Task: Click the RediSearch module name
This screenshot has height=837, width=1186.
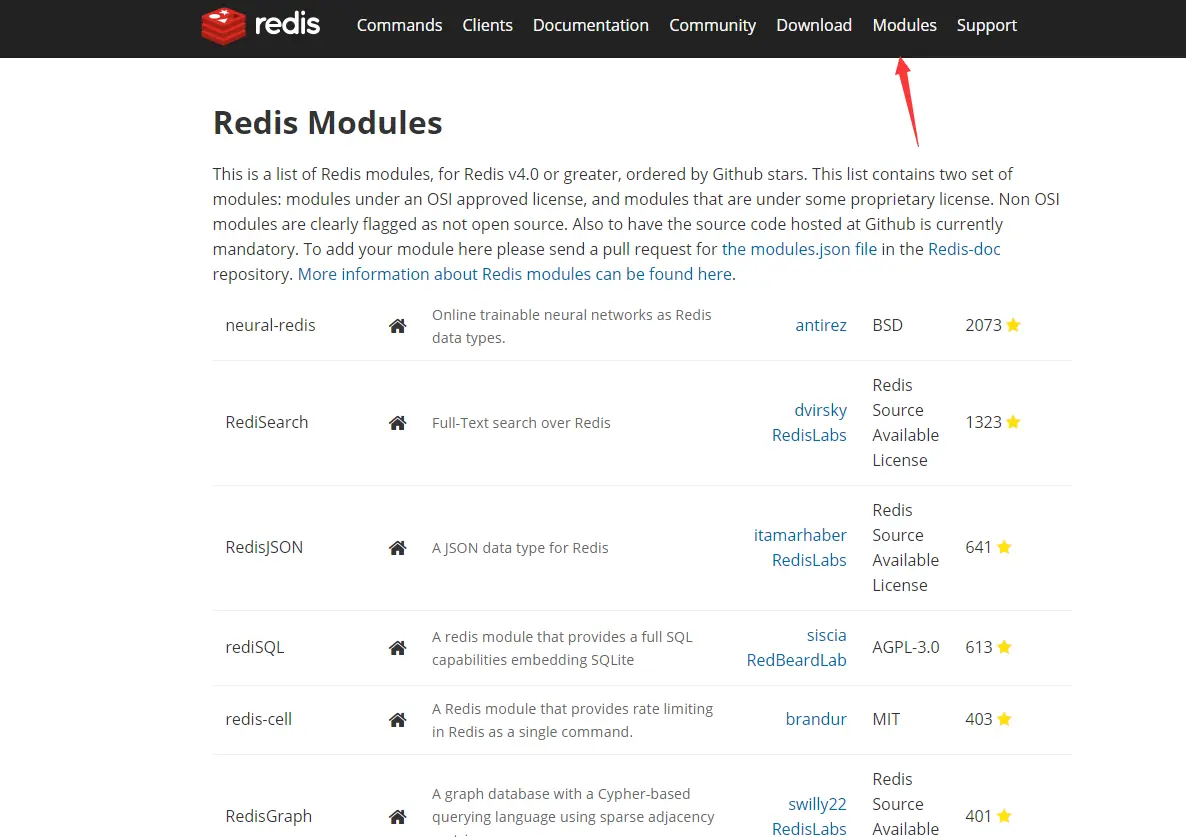Action: [x=266, y=421]
